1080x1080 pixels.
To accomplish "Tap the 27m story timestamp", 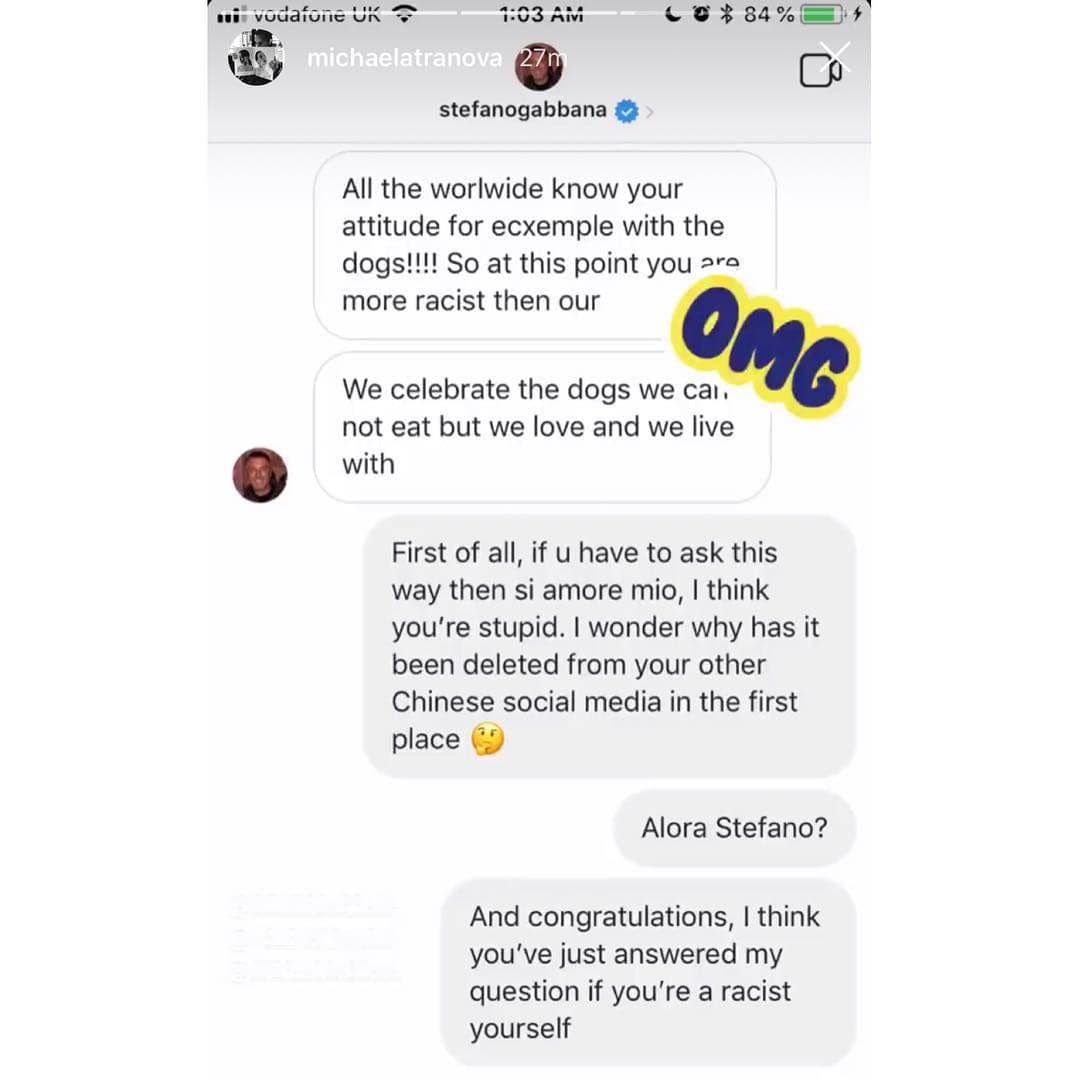I will click(541, 59).
